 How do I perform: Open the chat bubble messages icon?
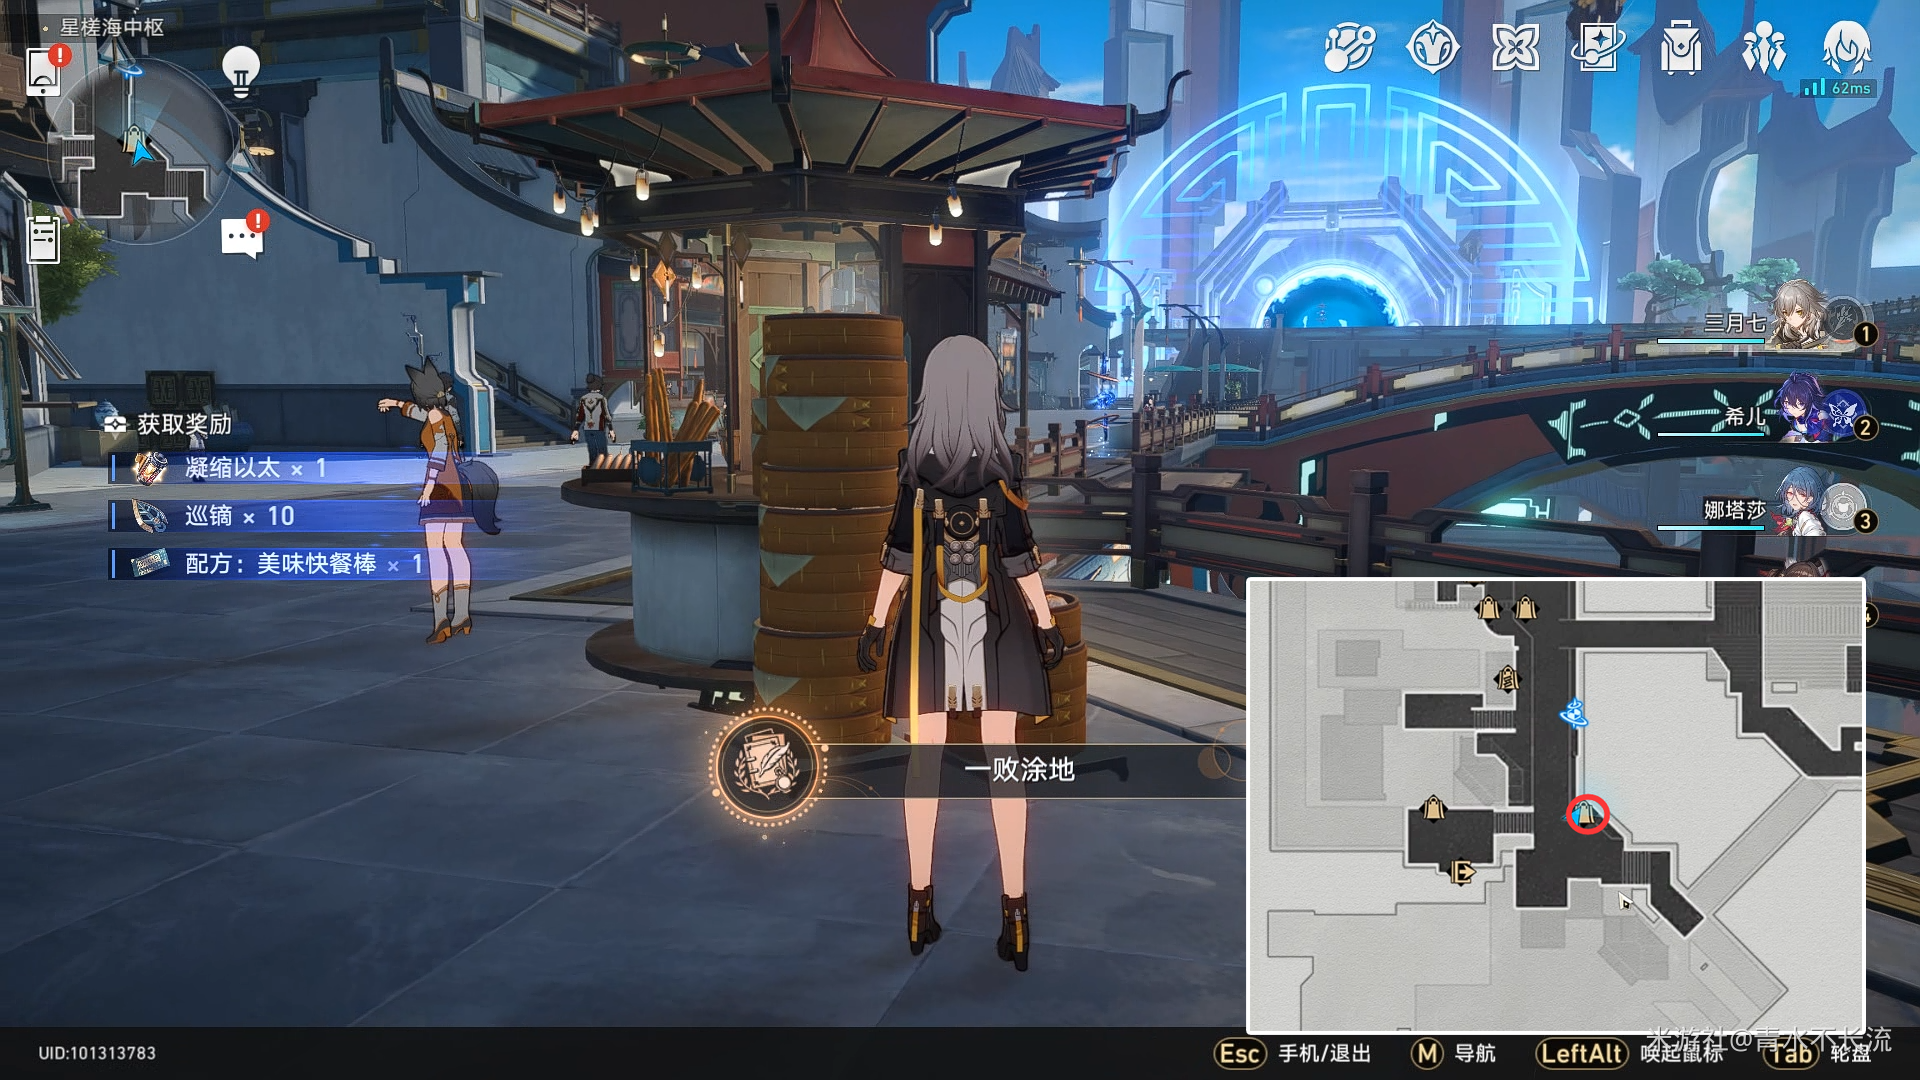242,238
